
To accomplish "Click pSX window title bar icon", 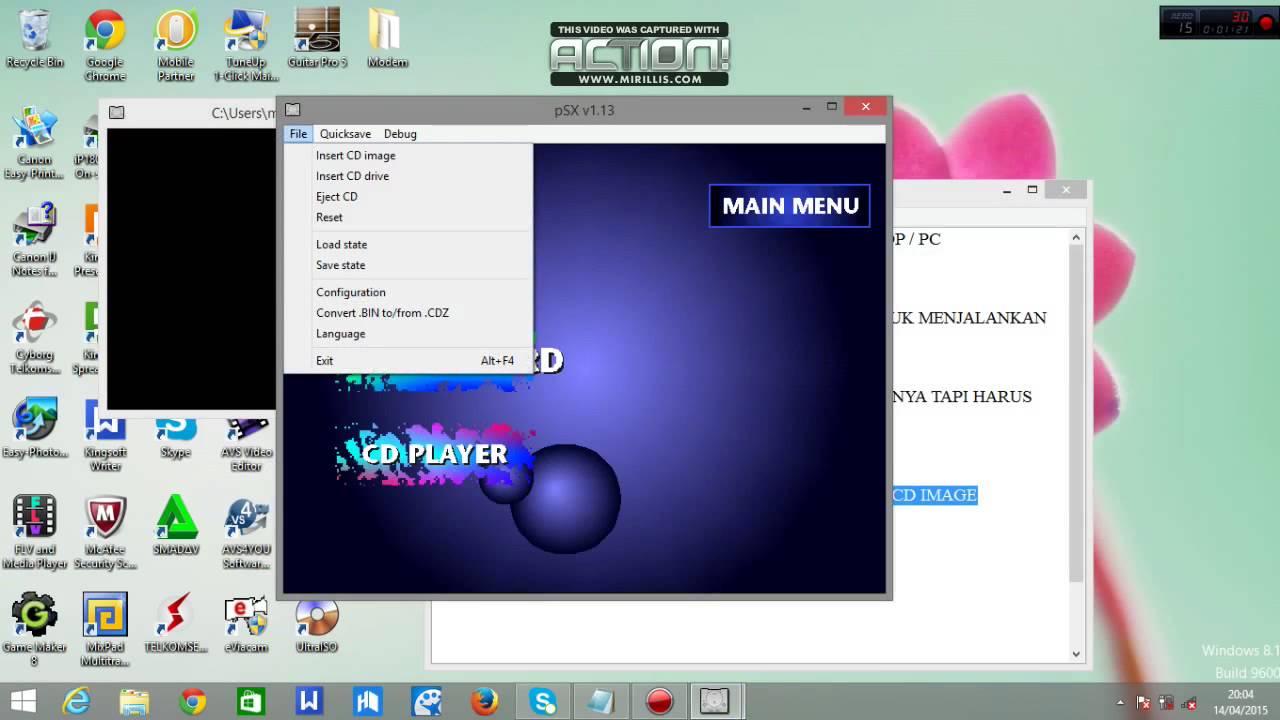I will pos(292,109).
